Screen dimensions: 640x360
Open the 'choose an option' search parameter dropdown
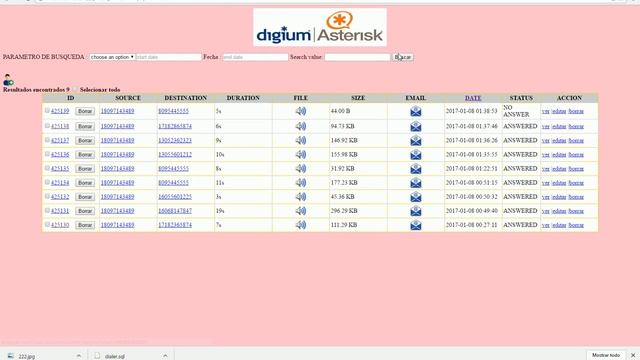click(112, 57)
